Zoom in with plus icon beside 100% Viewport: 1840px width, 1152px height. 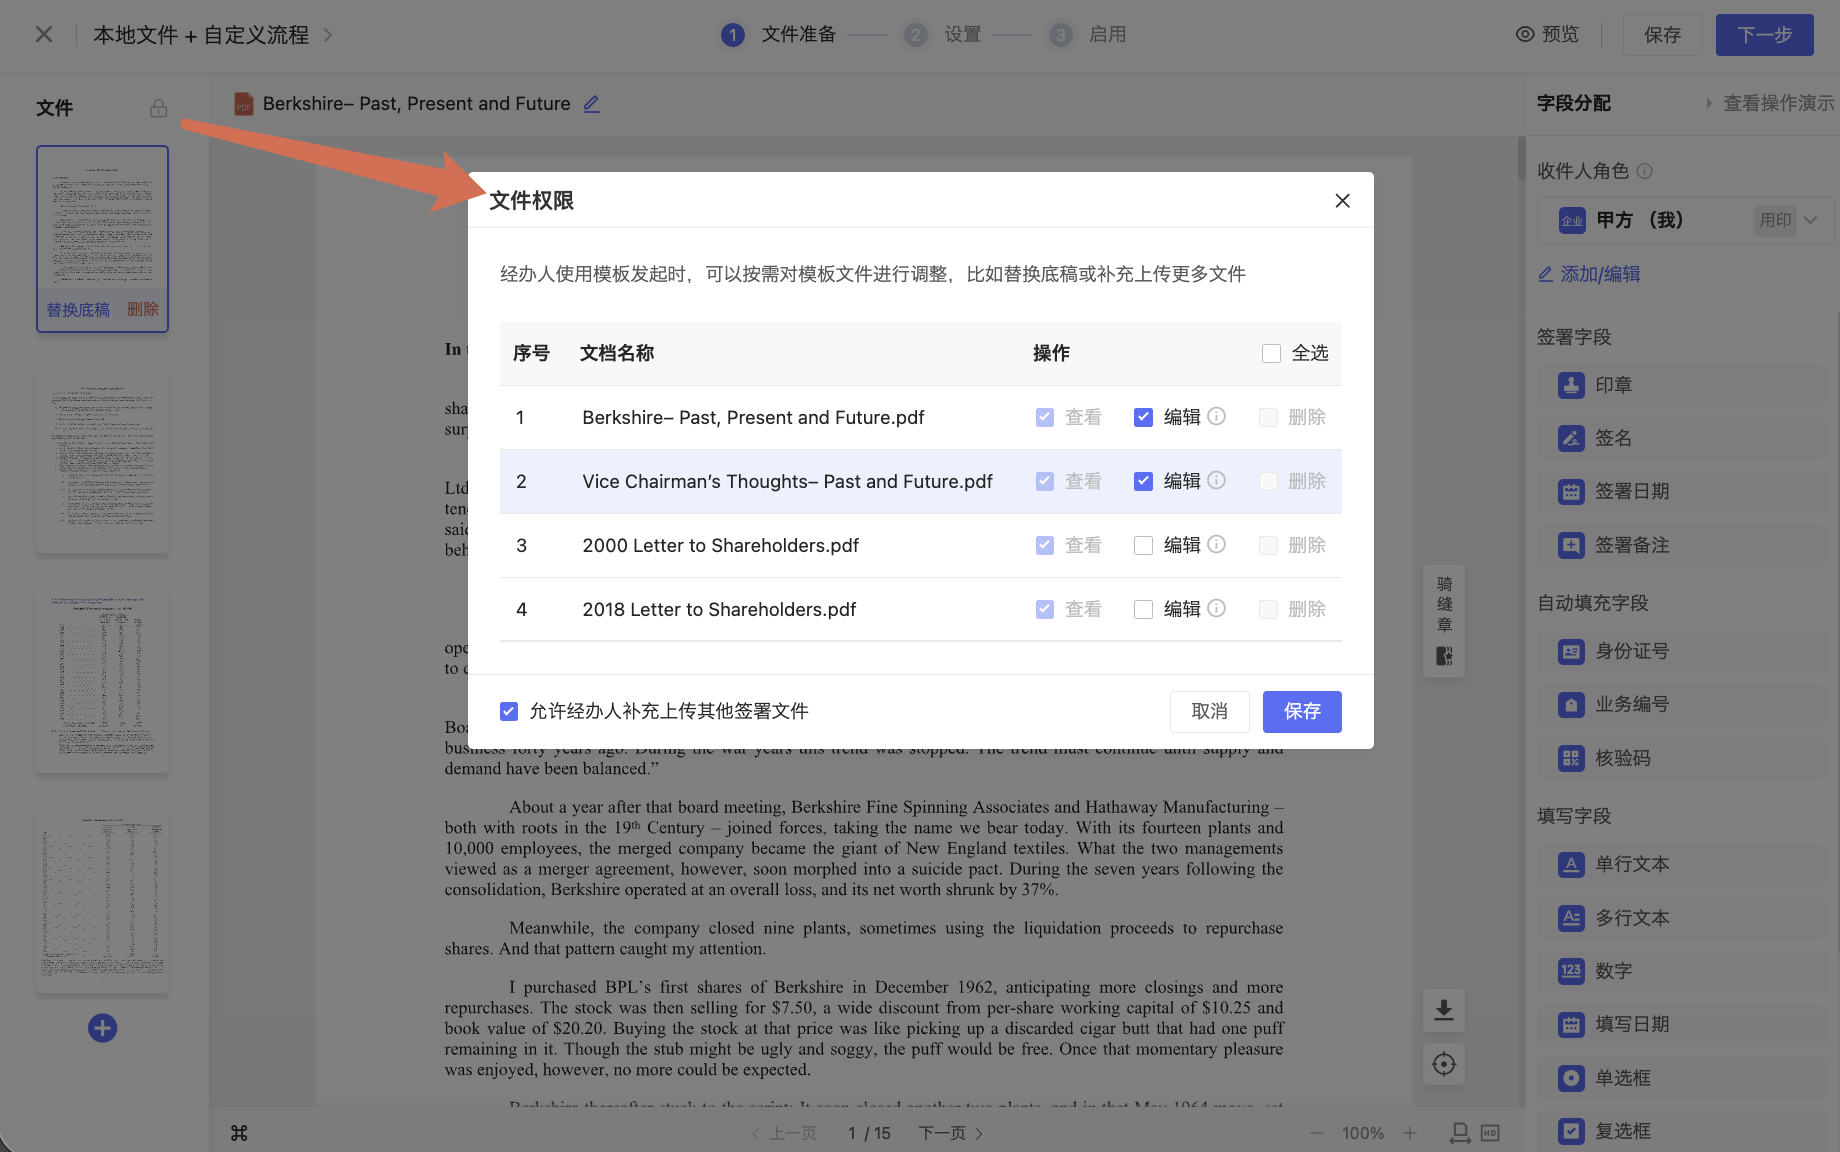coord(1409,1133)
